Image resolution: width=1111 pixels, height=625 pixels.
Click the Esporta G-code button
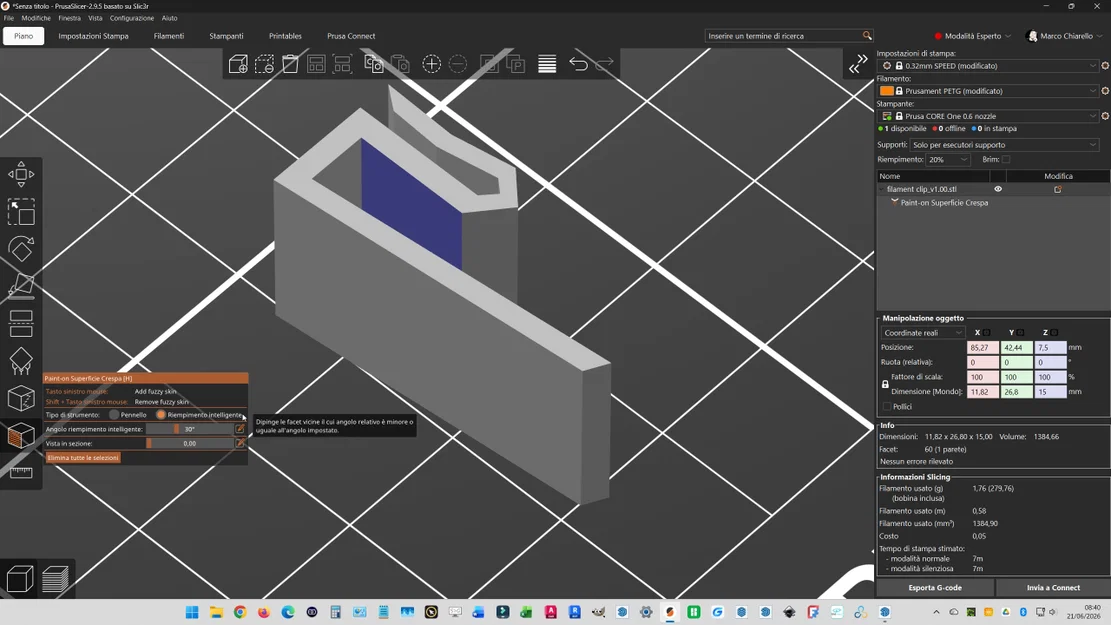[x=935, y=587]
